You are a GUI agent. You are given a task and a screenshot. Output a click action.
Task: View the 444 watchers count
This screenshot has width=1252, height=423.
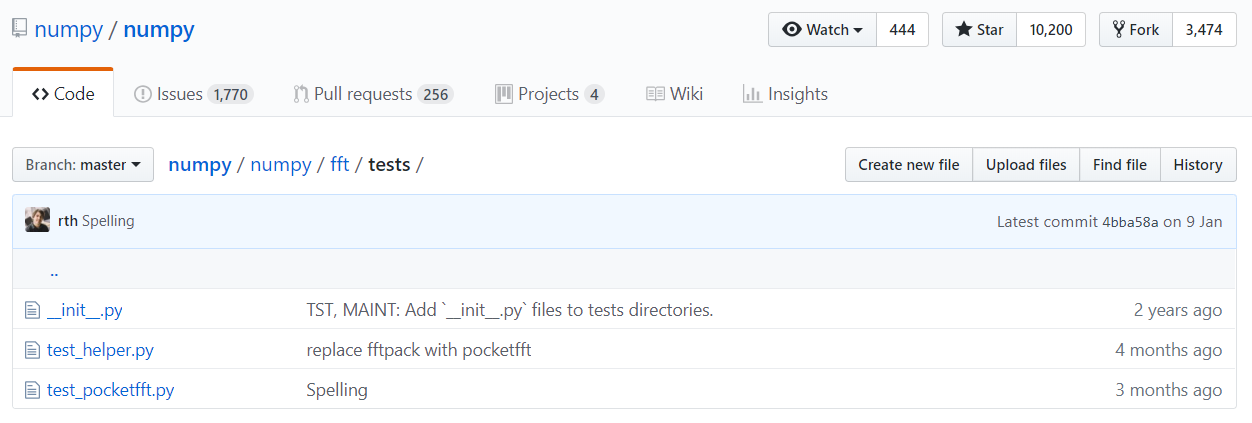pyautogui.click(x=902, y=30)
